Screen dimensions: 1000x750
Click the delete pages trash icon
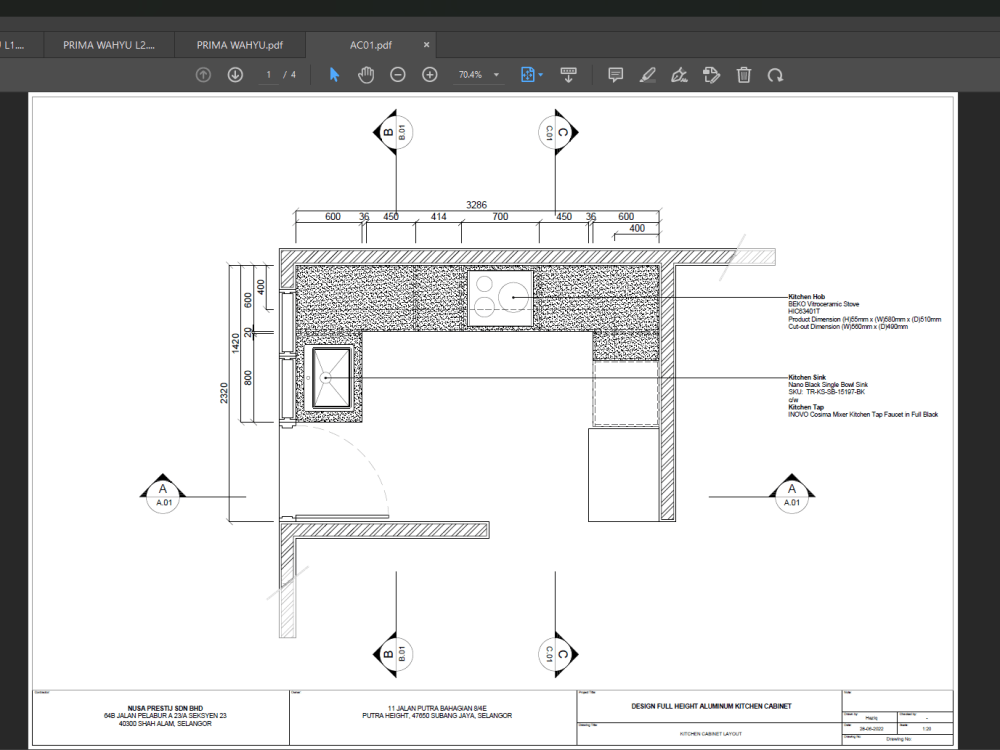coord(744,74)
